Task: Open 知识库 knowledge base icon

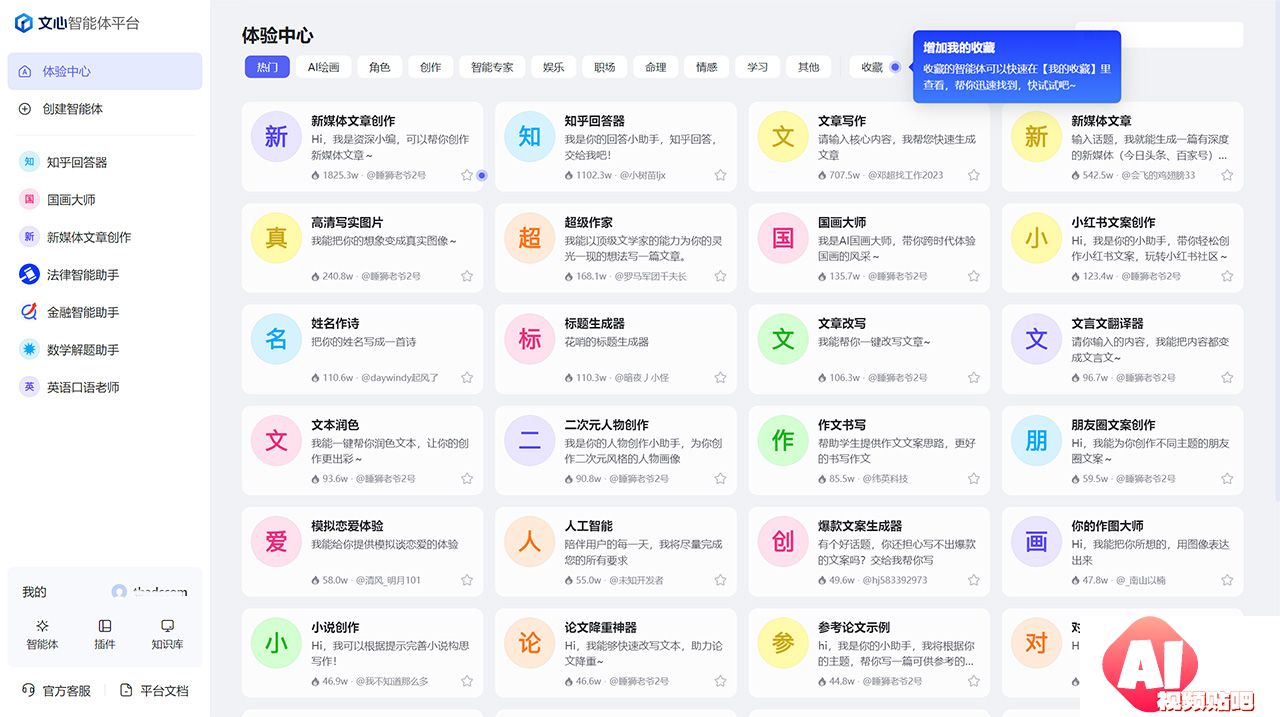Action: tap(167, 626)
